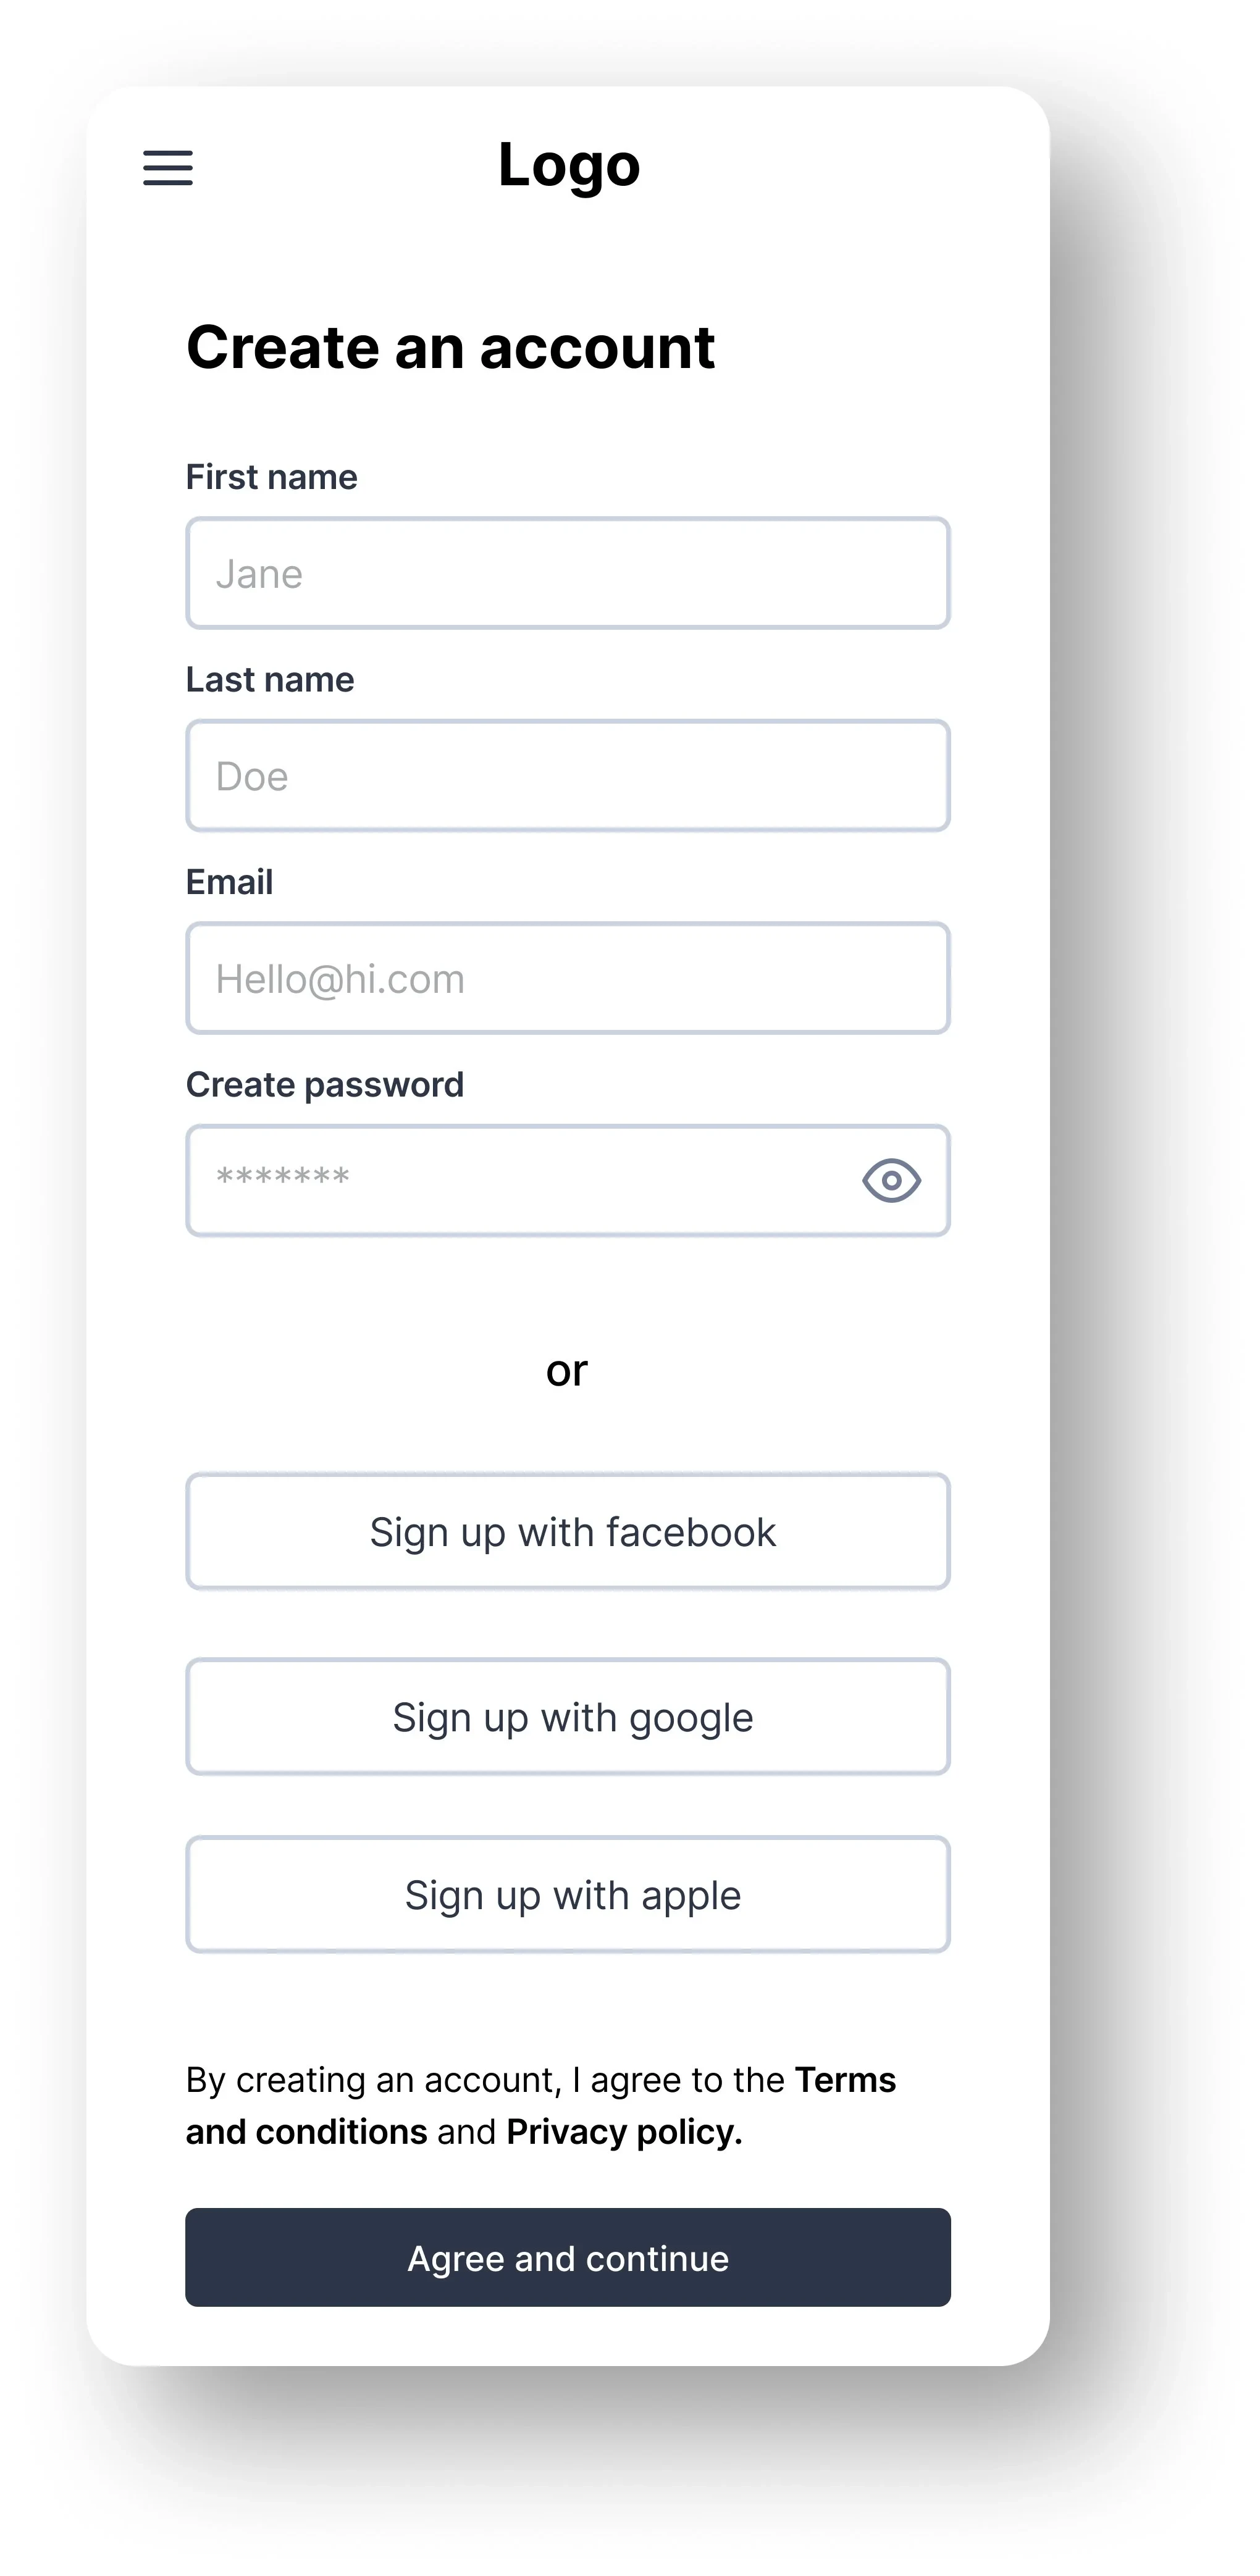Click the Logo at the top
Viewport: 1260px width, 2576px height.
tap(569, 165)
